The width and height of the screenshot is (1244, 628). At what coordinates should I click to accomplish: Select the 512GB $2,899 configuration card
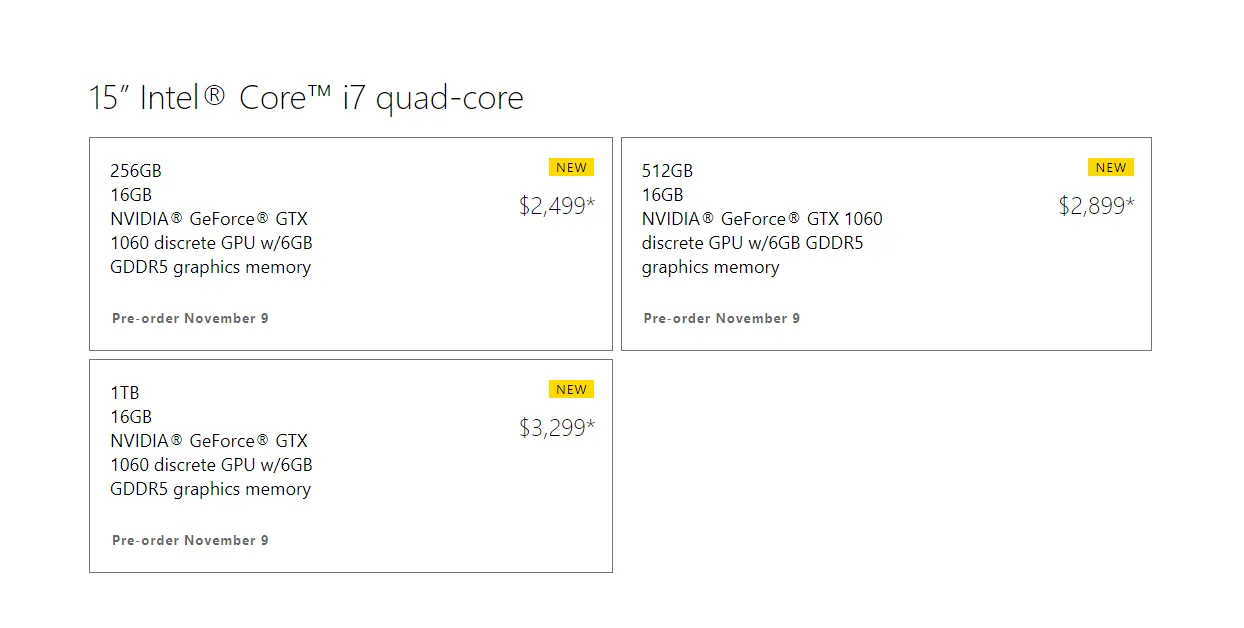[886, 244]
